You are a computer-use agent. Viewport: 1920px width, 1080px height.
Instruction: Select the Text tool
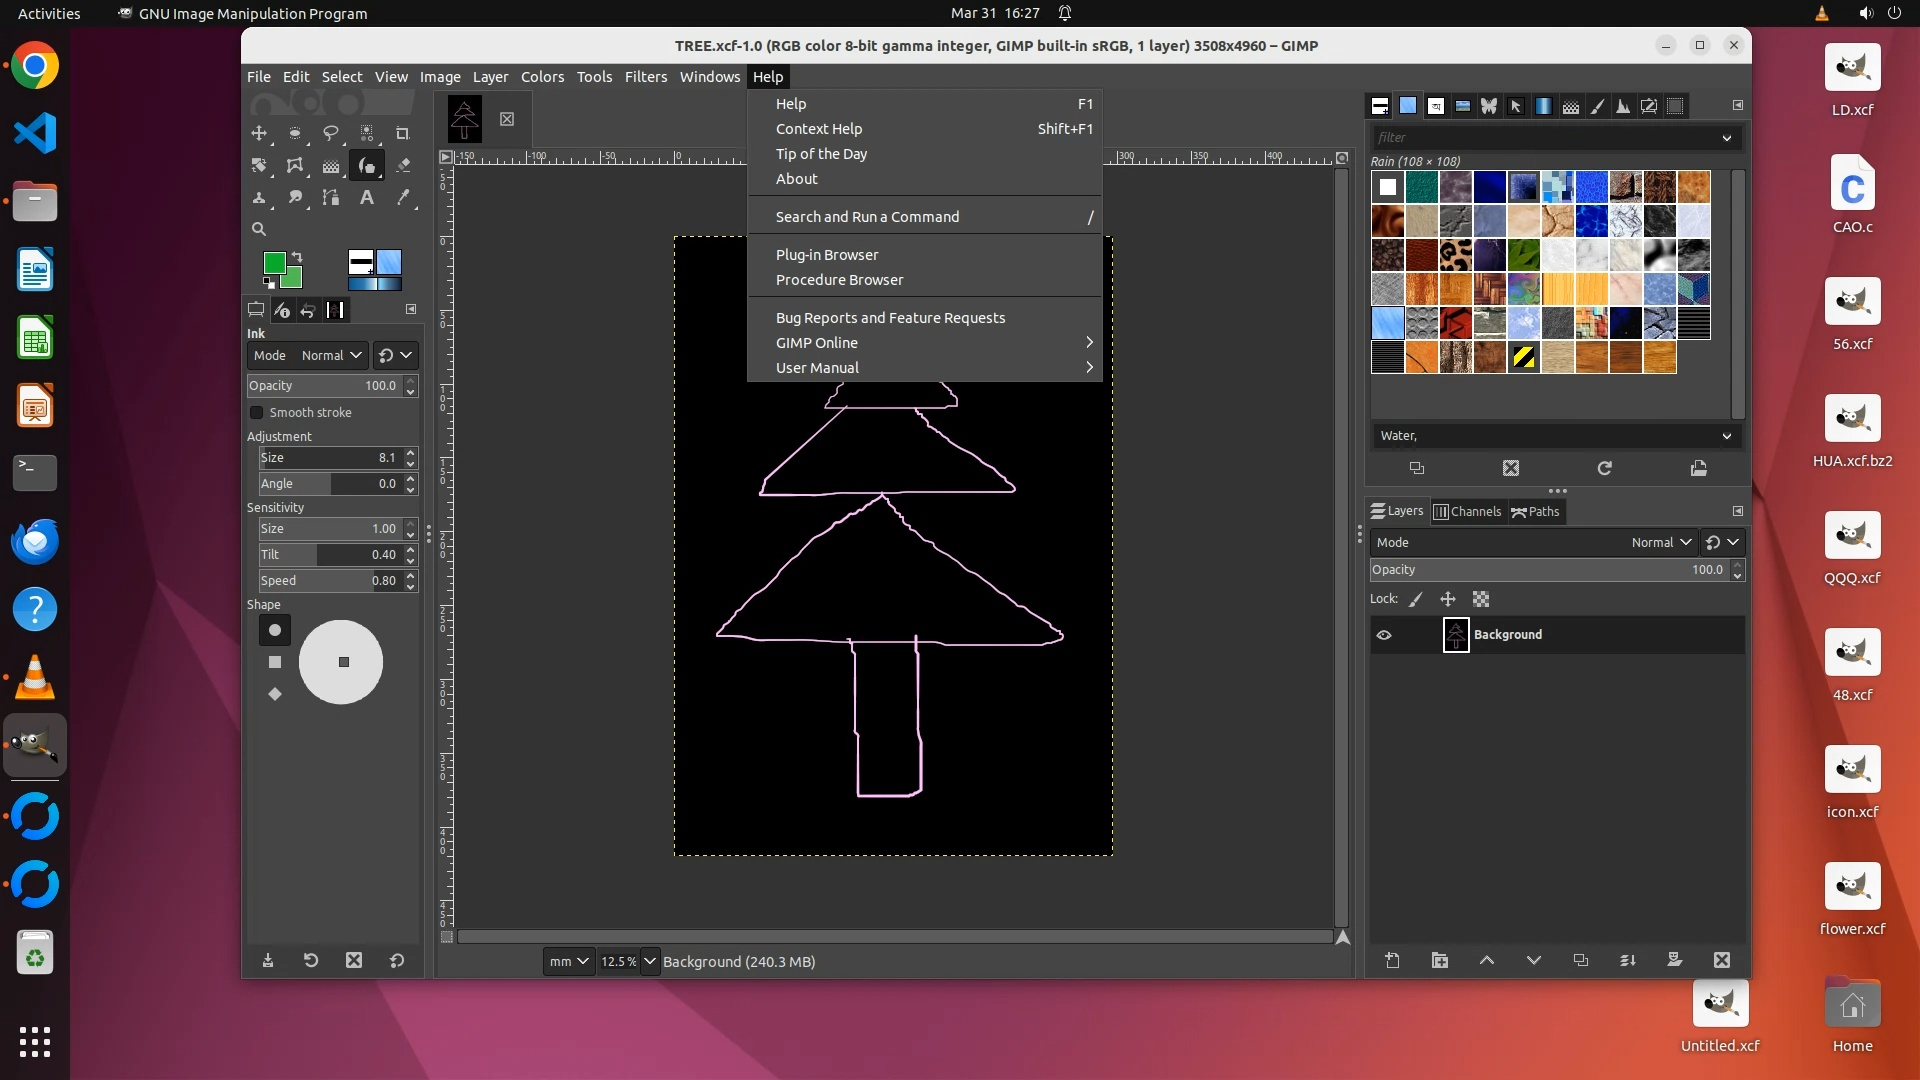pos(367,198)
